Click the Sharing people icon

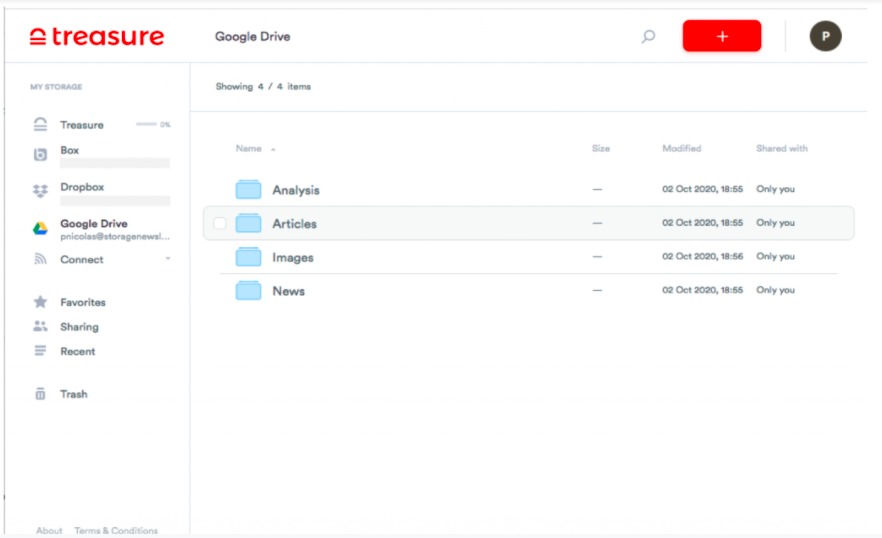[x=40, y=326]
